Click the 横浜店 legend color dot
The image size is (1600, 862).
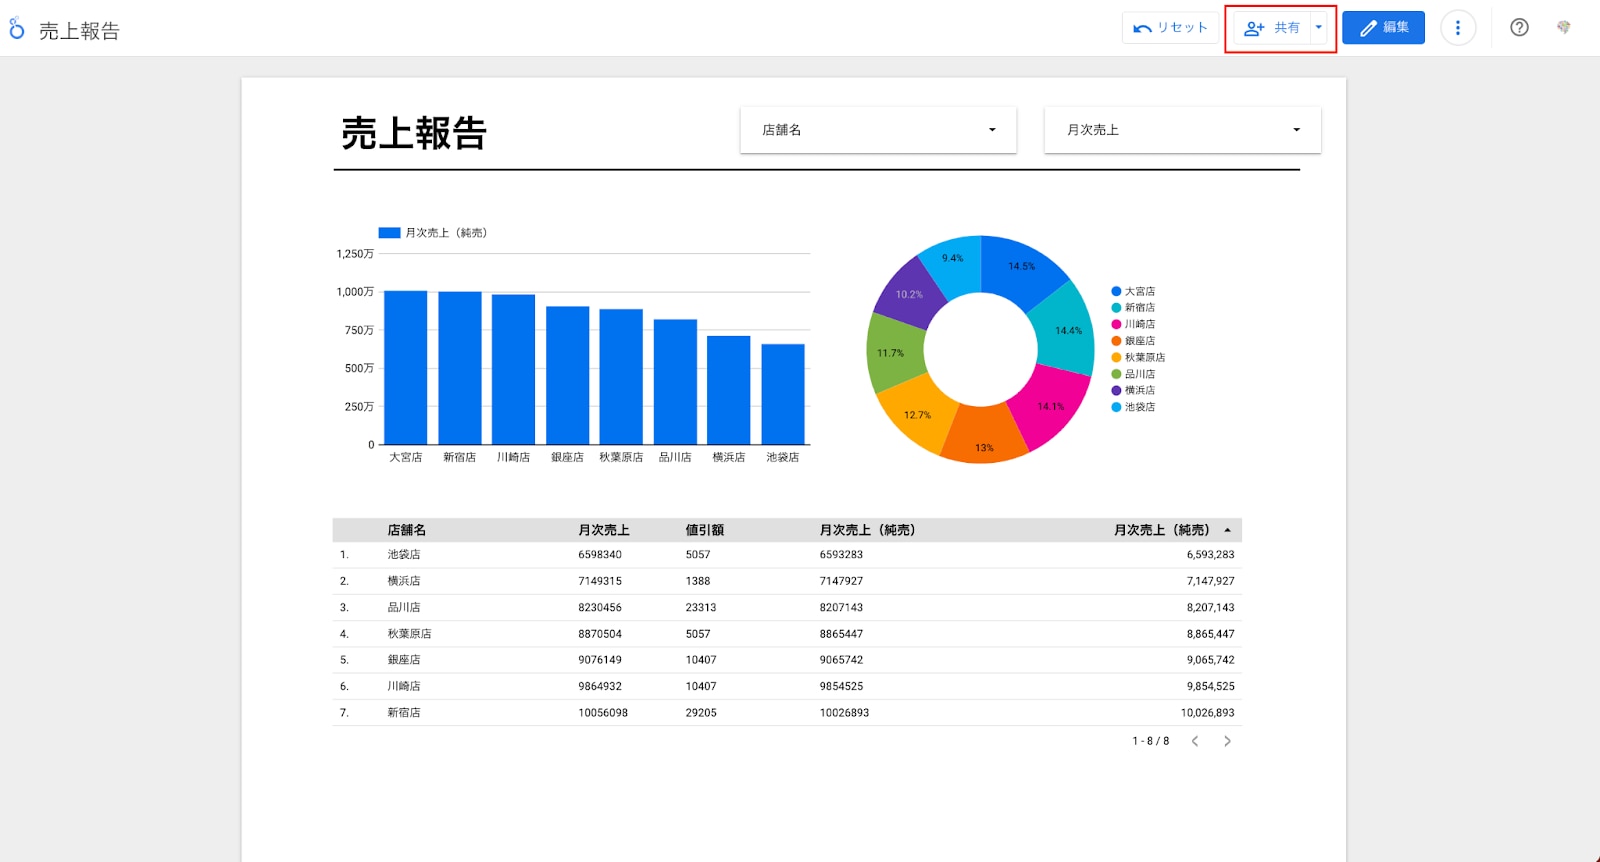(1116, 391)
